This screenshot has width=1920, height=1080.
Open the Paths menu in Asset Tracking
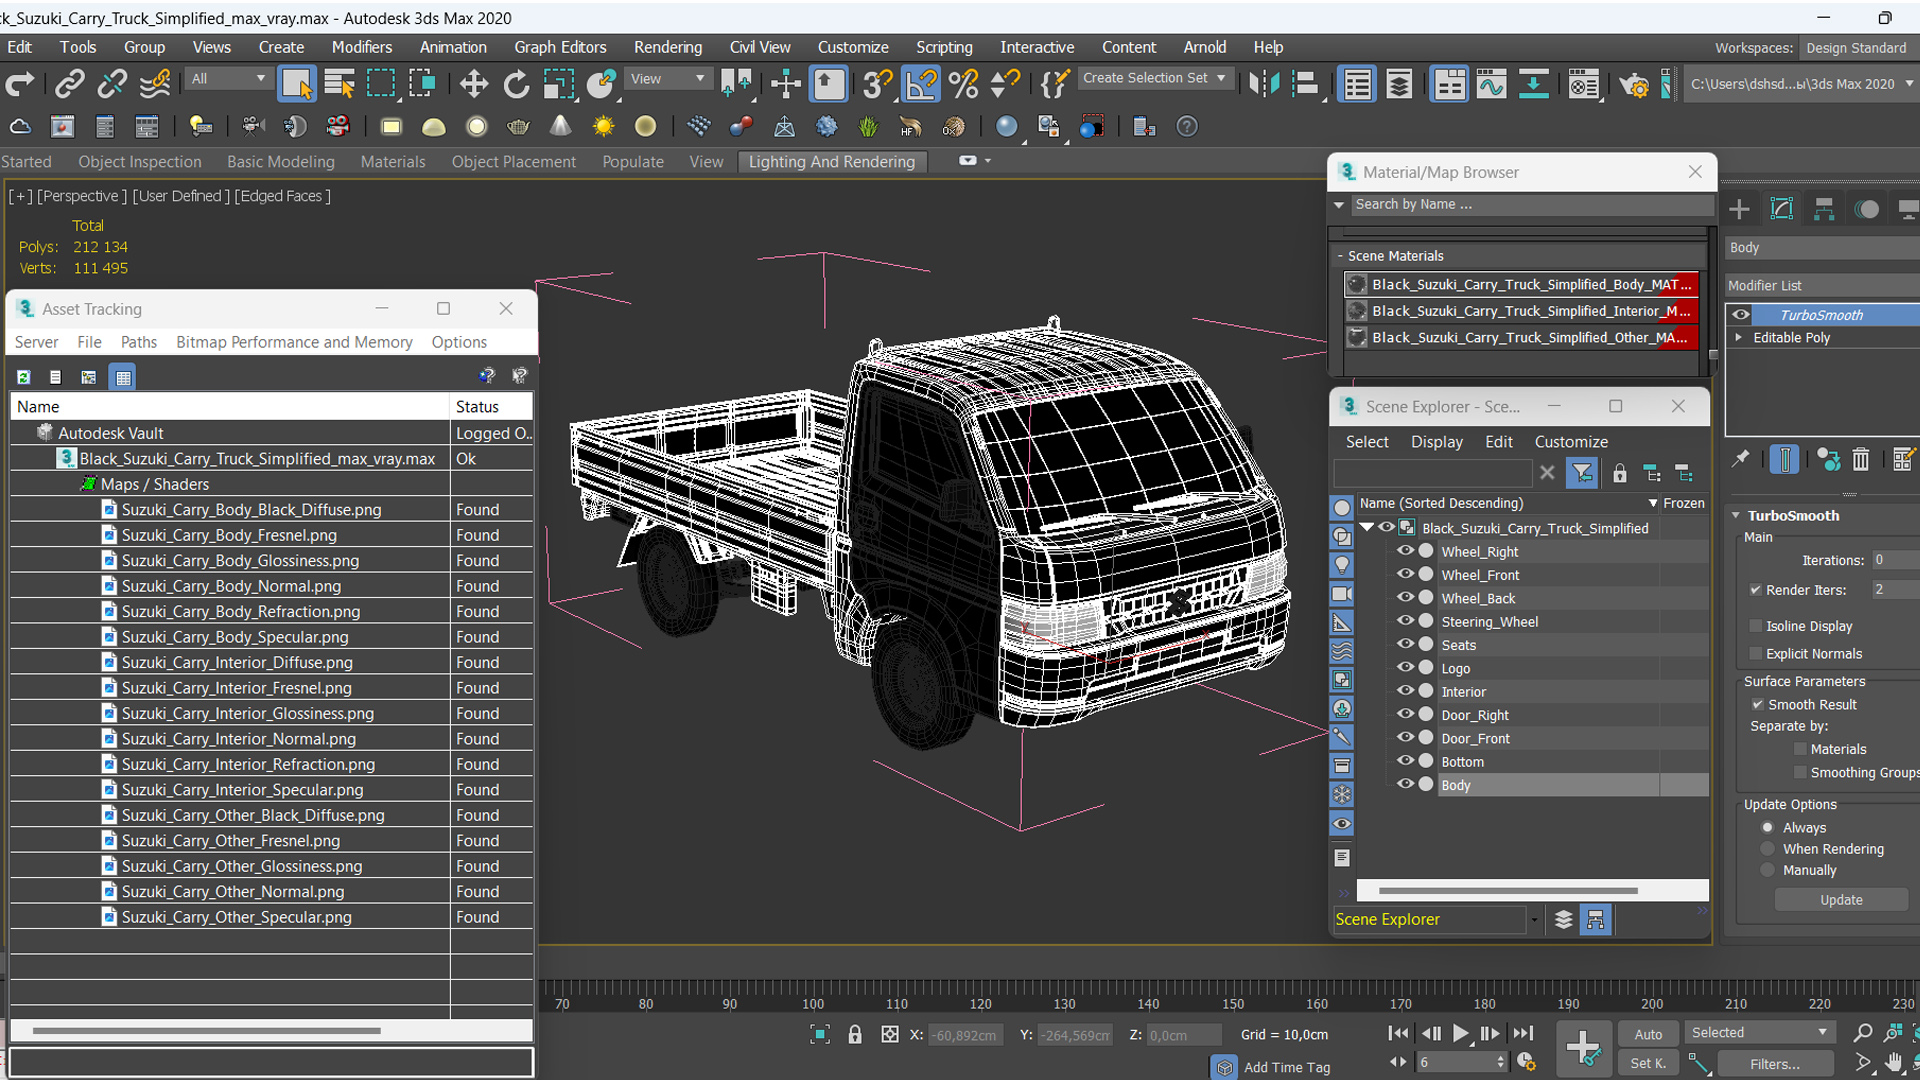click(139, 342)
